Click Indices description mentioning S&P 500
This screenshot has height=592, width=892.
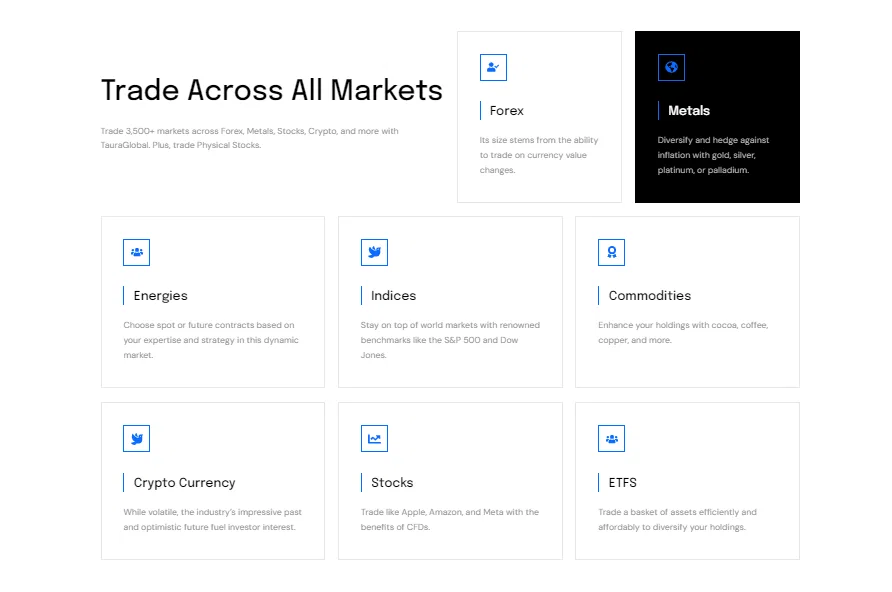(450, 340)
